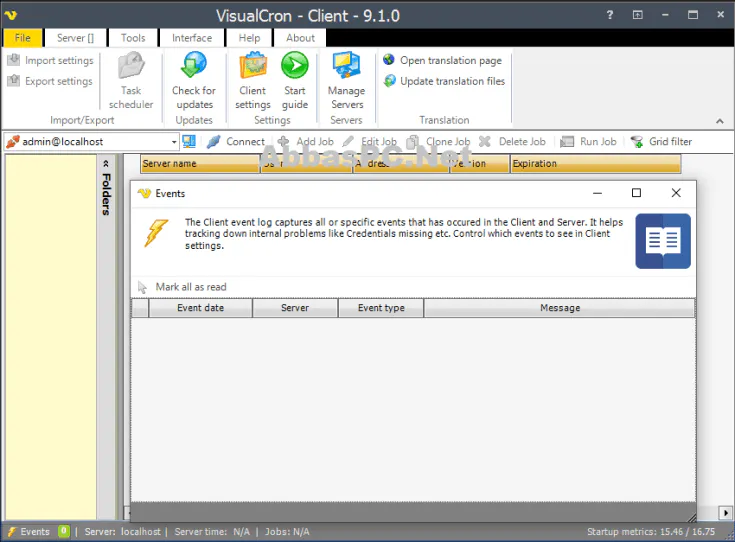Open the Tools ribbon tab
The width and height of the screenshot is (735, 542).
click(133, 38)
